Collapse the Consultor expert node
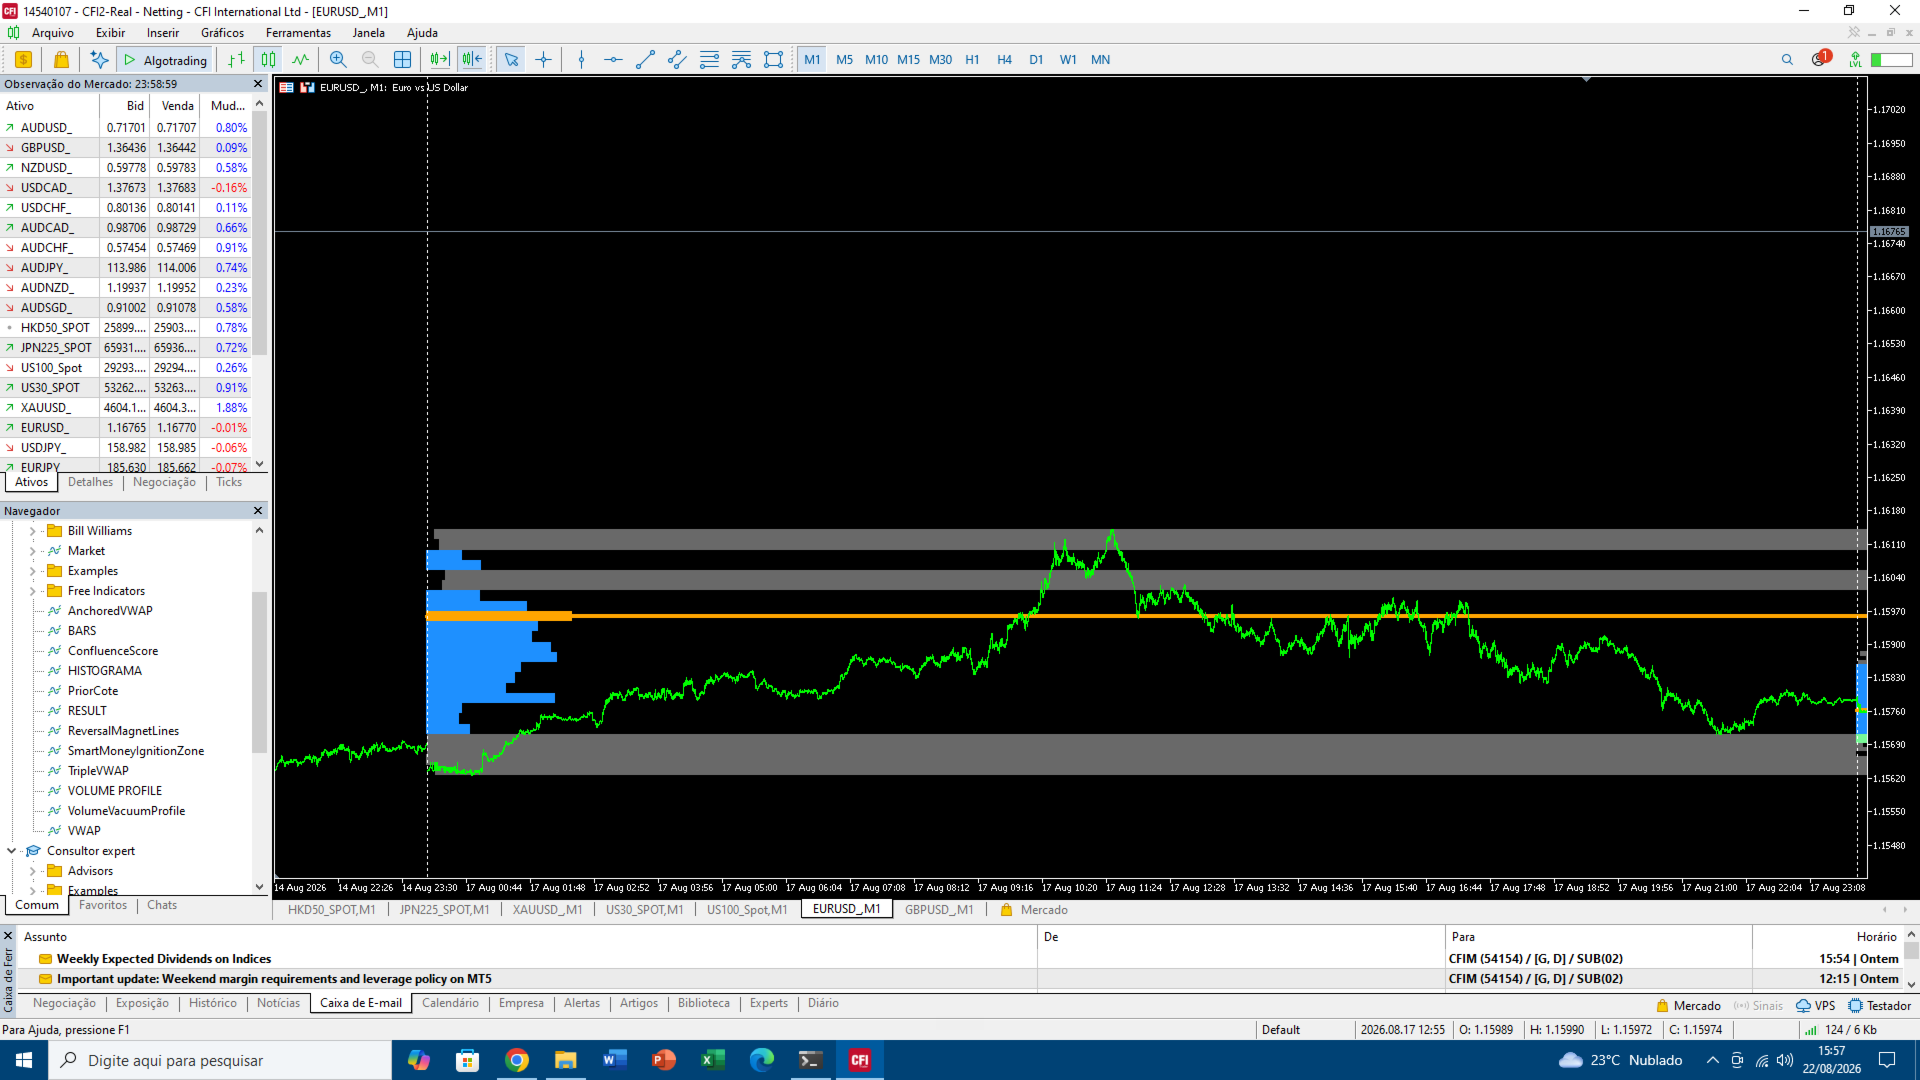 tap(11, 851)
